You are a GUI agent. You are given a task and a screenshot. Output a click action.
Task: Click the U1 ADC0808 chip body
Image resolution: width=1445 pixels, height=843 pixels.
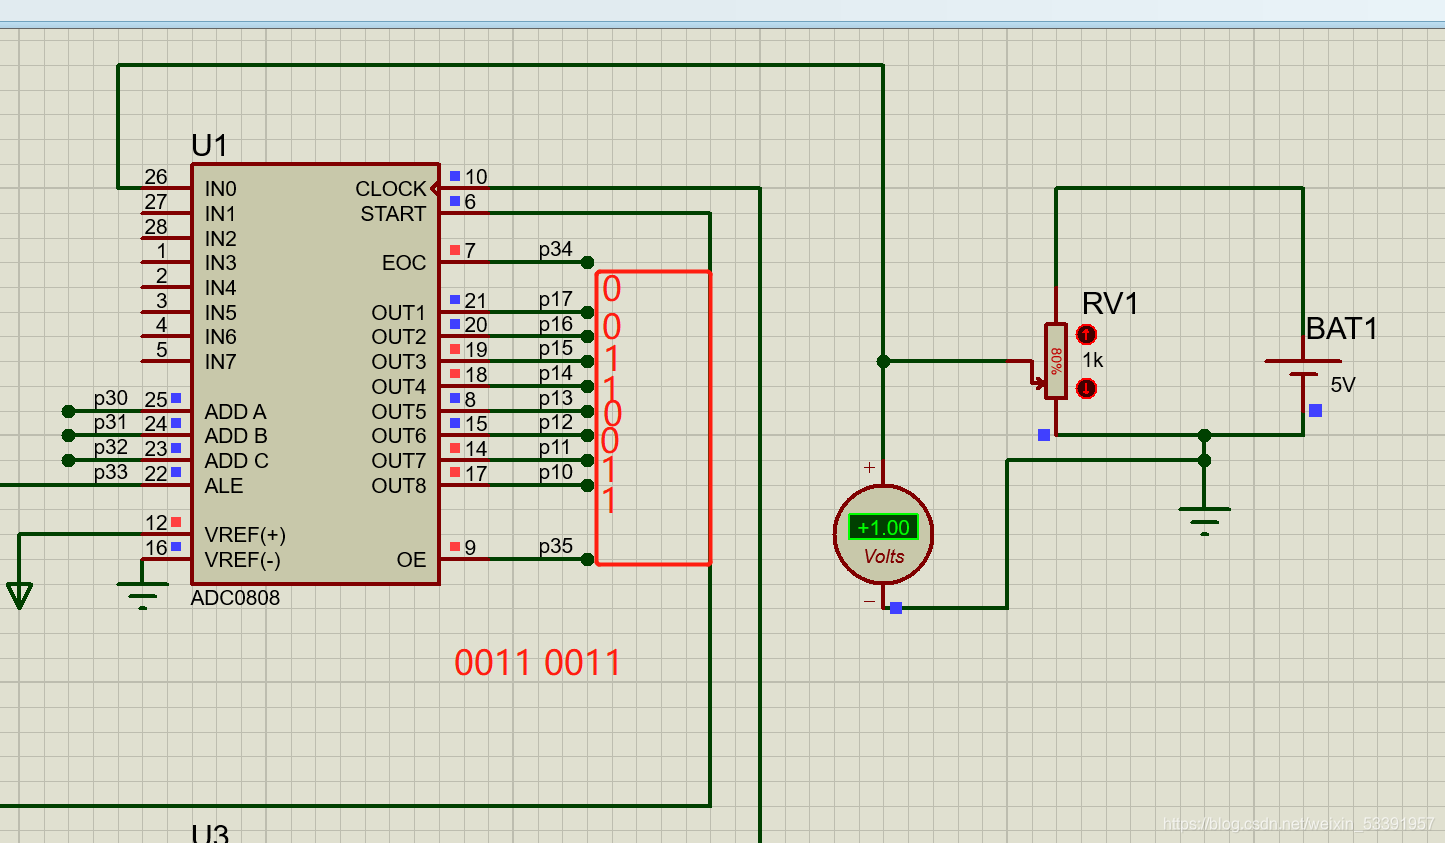(x=315, y=374)
